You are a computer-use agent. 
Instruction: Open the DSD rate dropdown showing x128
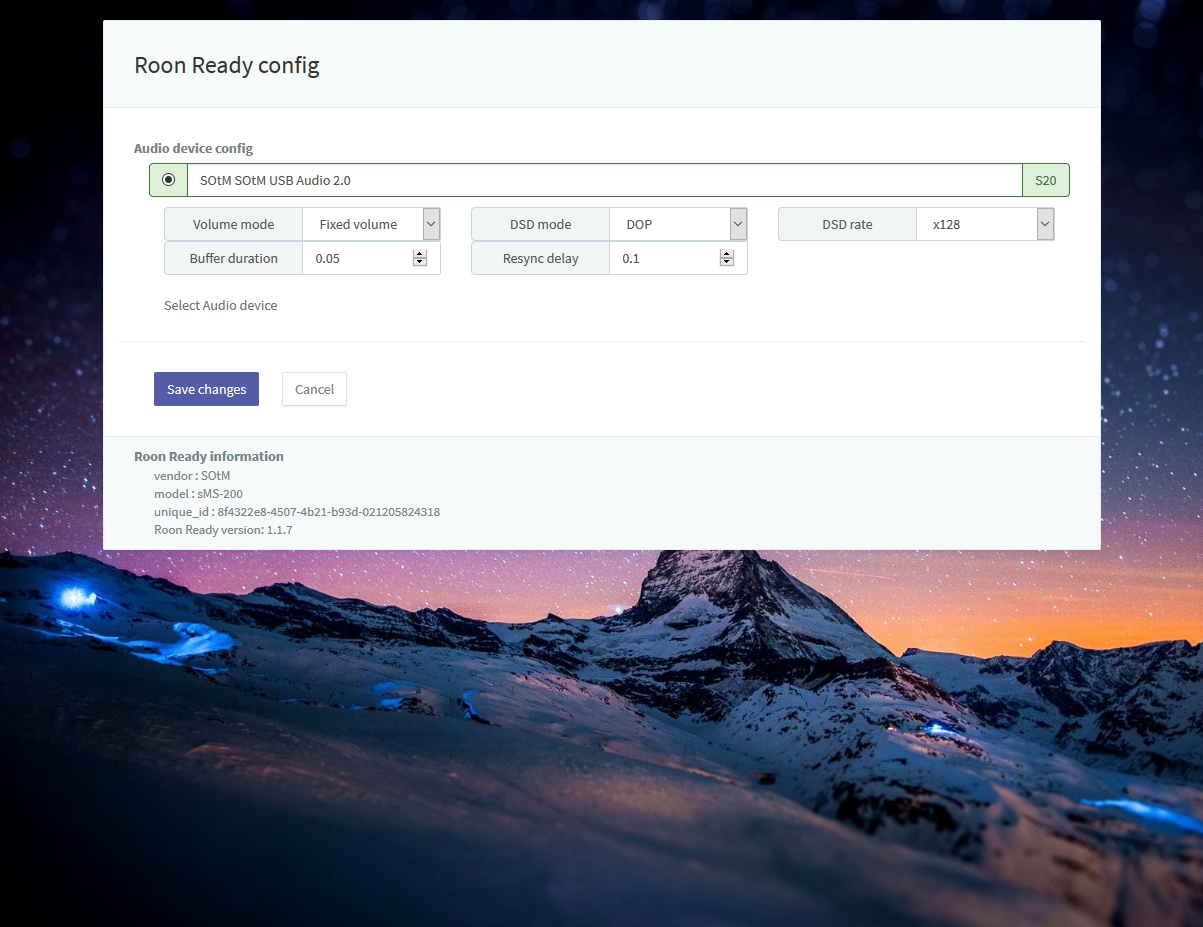coord(985,224)
